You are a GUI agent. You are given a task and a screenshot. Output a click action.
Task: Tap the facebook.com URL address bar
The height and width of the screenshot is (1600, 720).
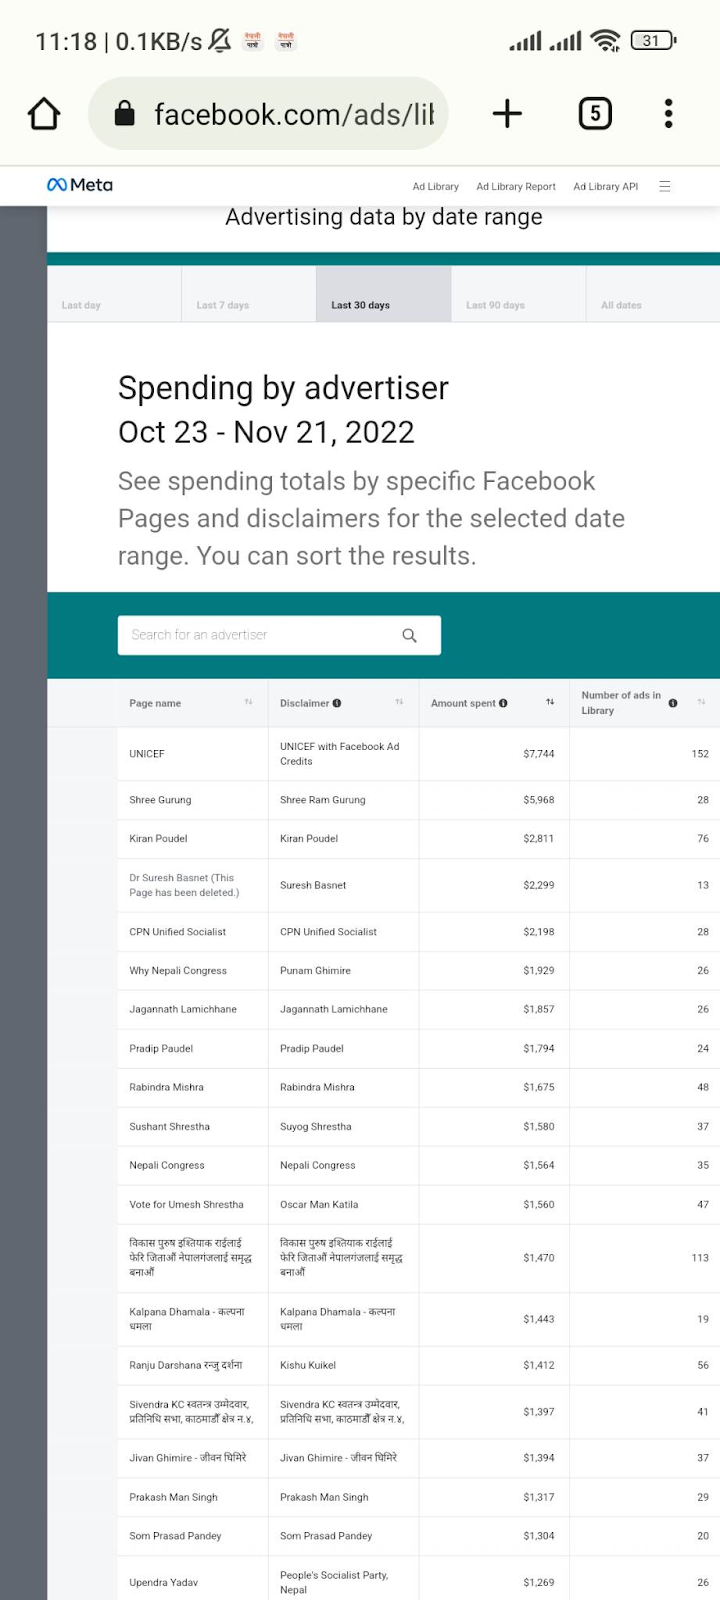[x=268, y=114]
